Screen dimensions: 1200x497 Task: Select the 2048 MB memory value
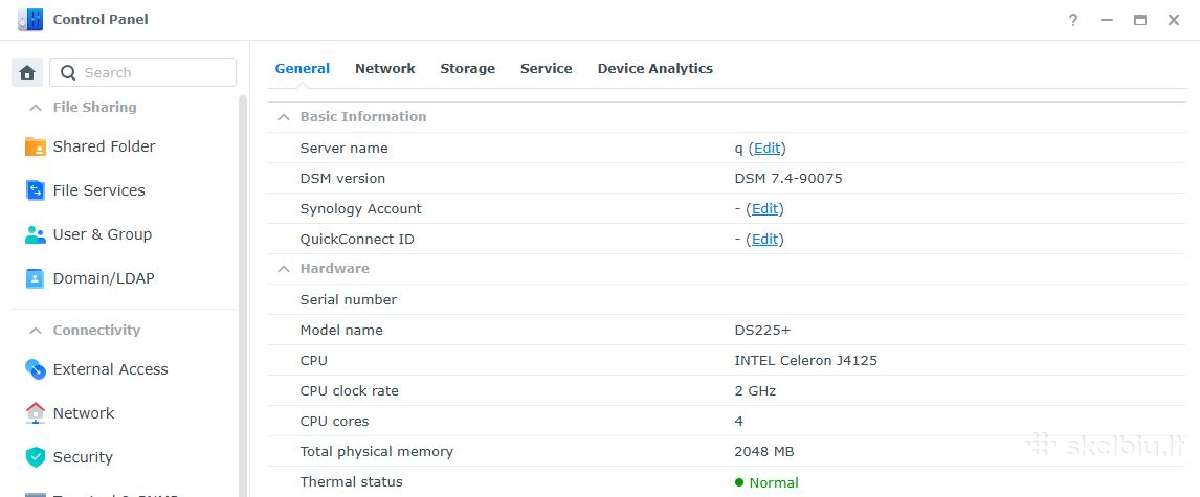[x=764, y=452]
